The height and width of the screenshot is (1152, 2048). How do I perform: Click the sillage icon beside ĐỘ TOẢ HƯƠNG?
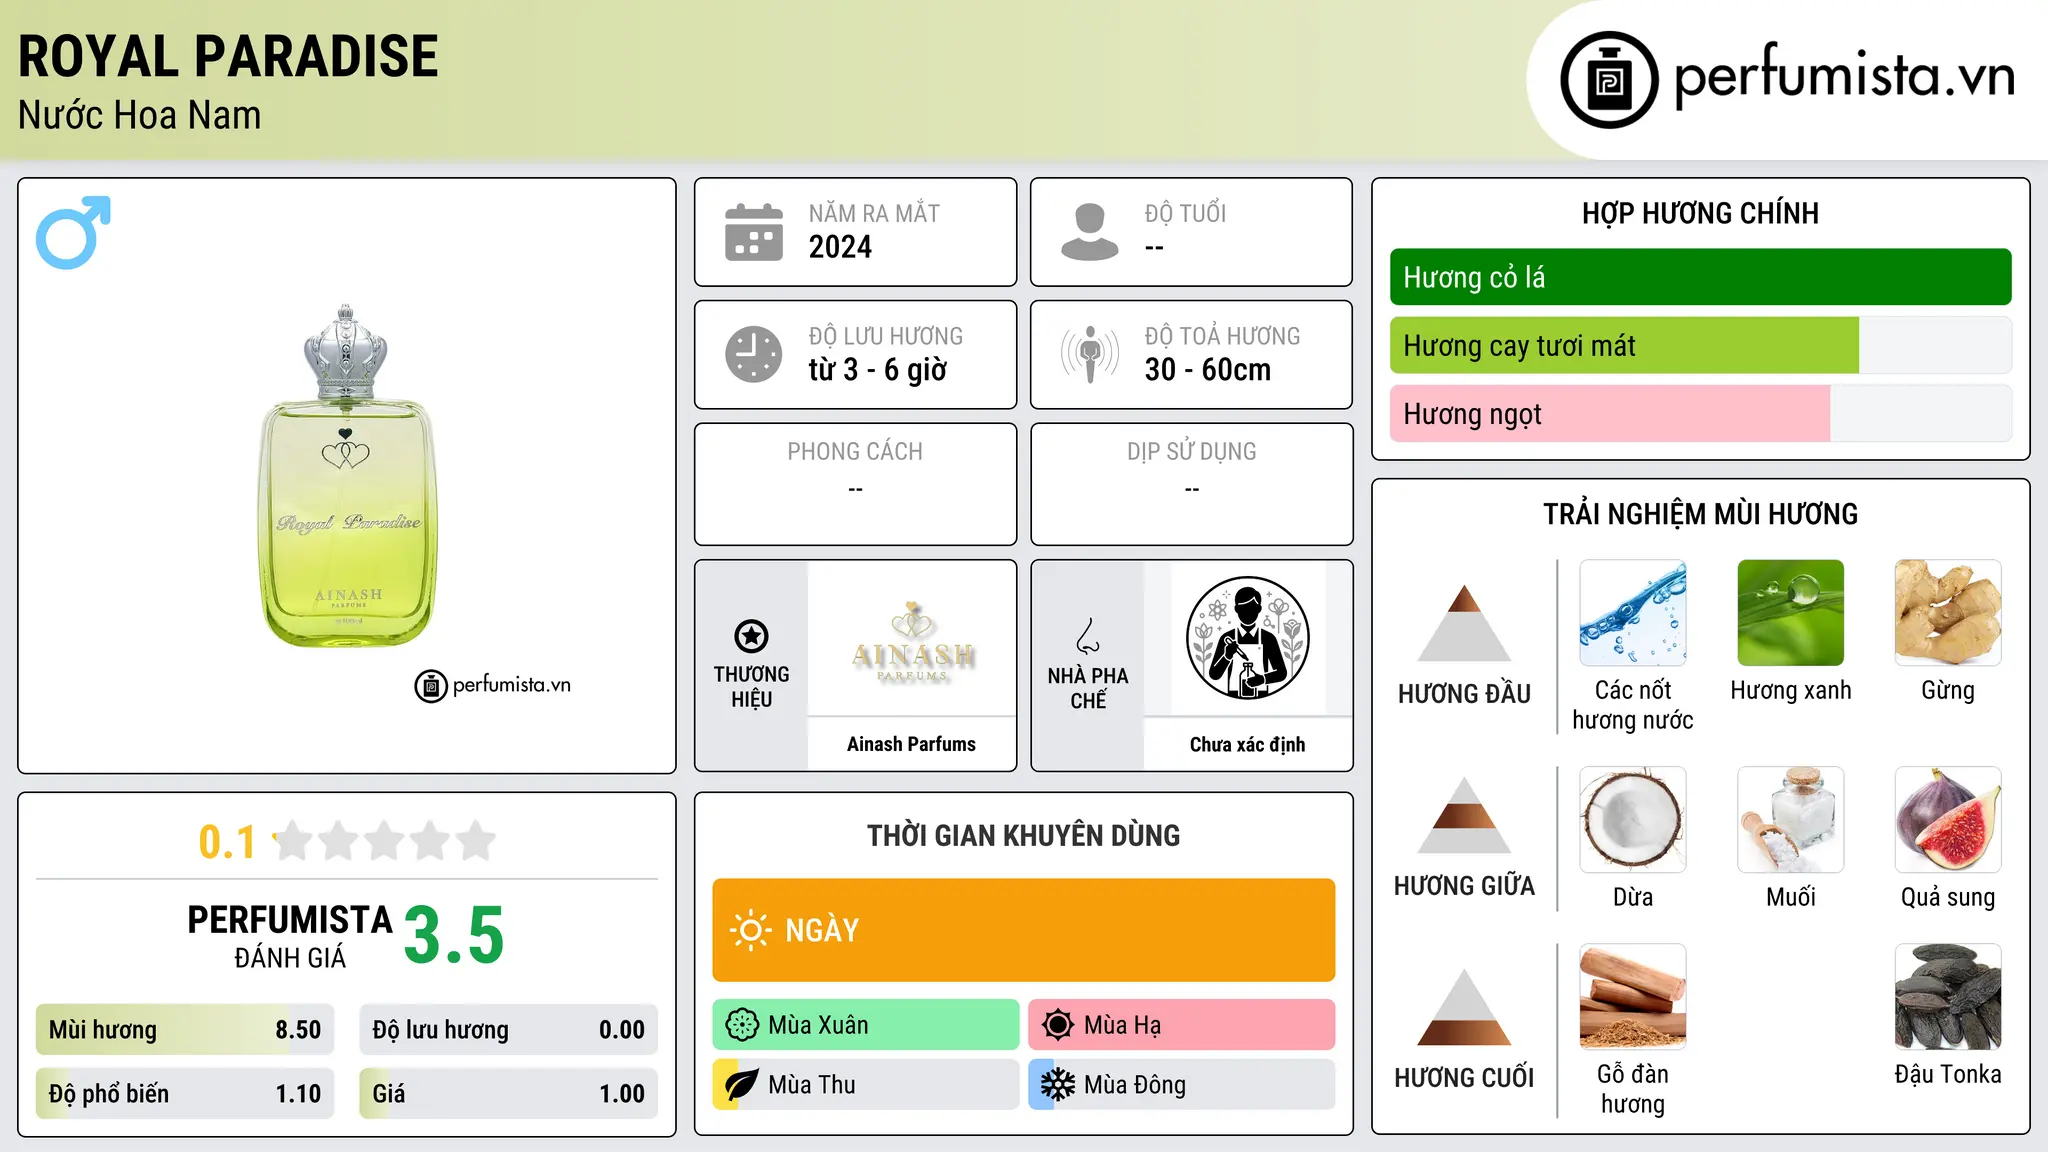click(1090, 354)
